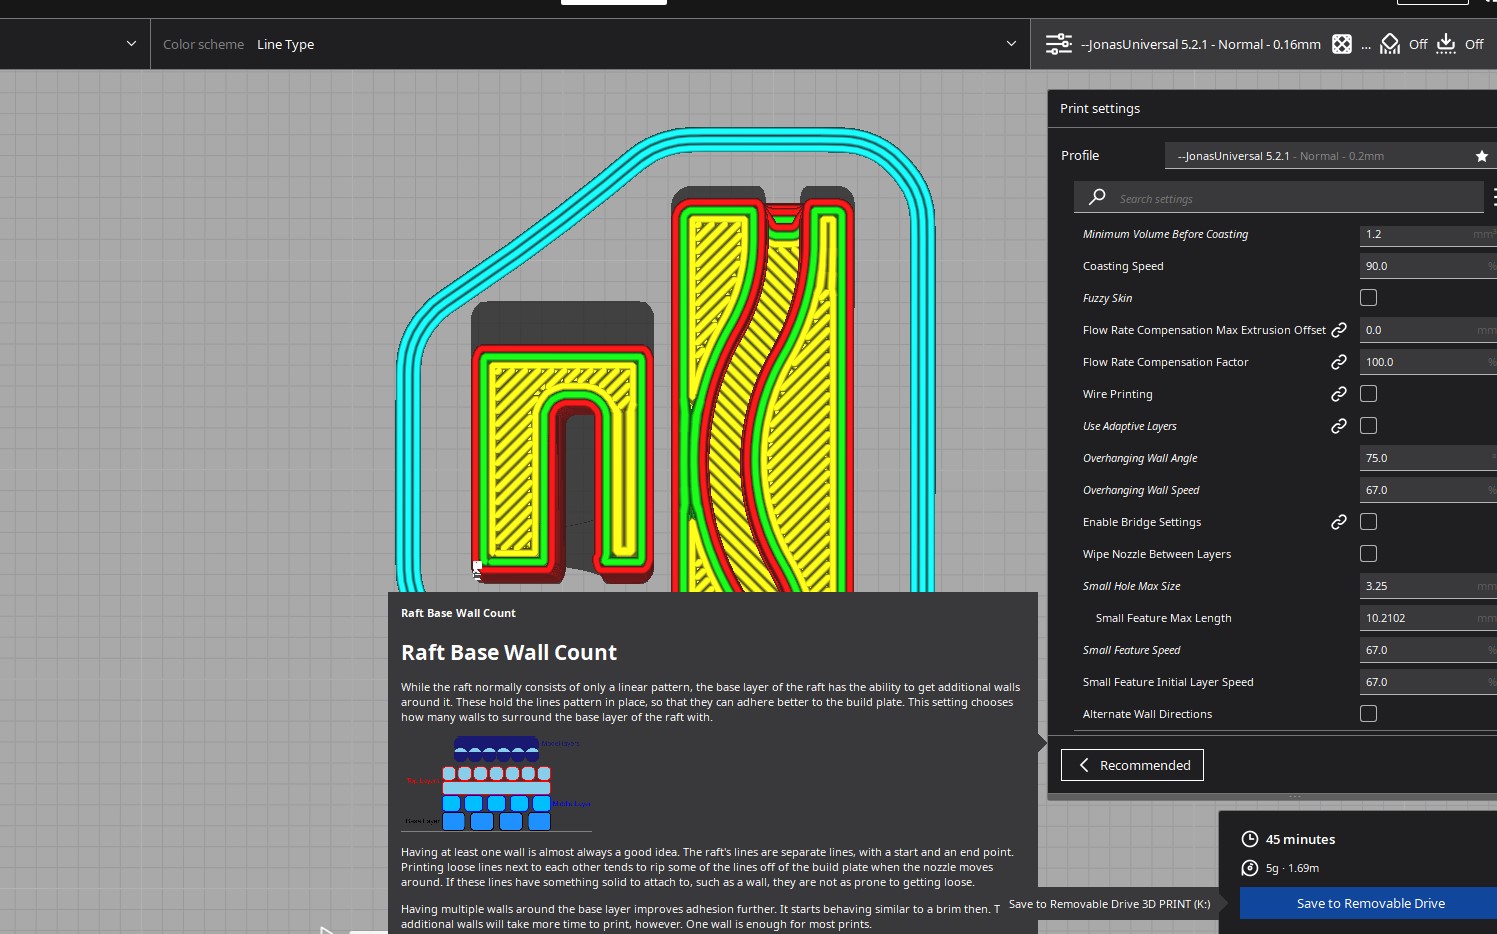The width and height of the screenshot is (1497, 934).
Task: Click the infill density icon in the top bar
Action: point(1342,43)
